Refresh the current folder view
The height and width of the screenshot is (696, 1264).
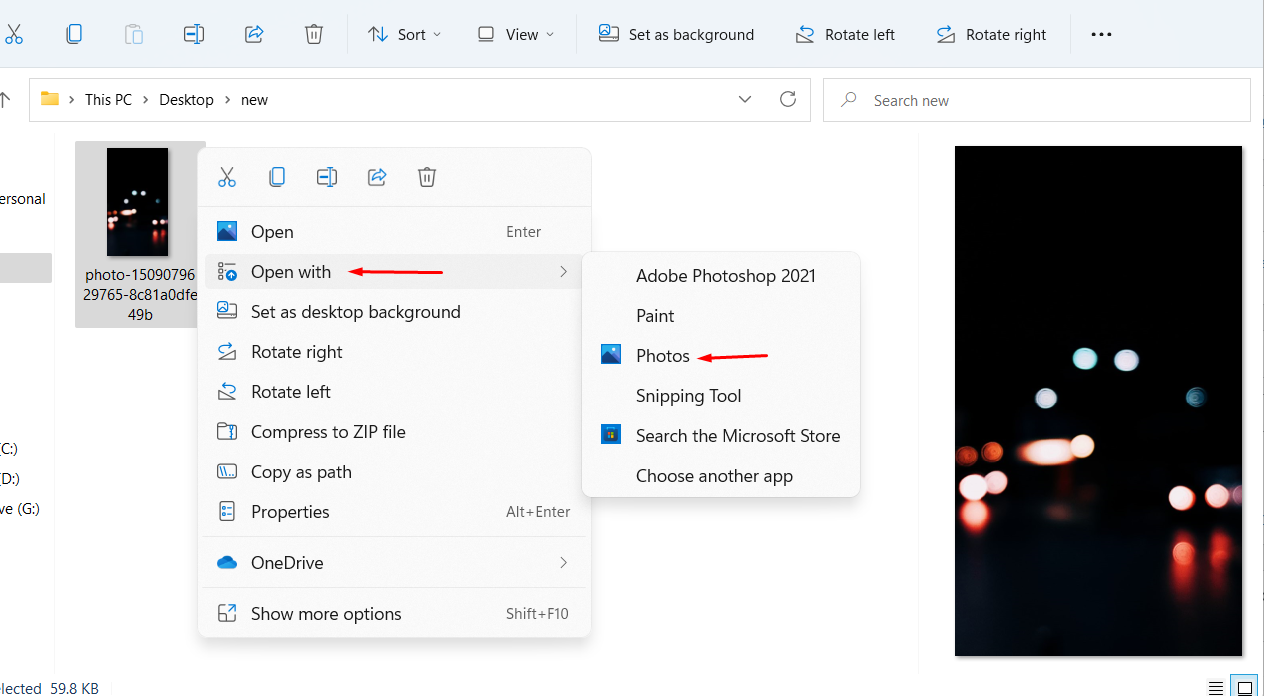coord(788,99)
